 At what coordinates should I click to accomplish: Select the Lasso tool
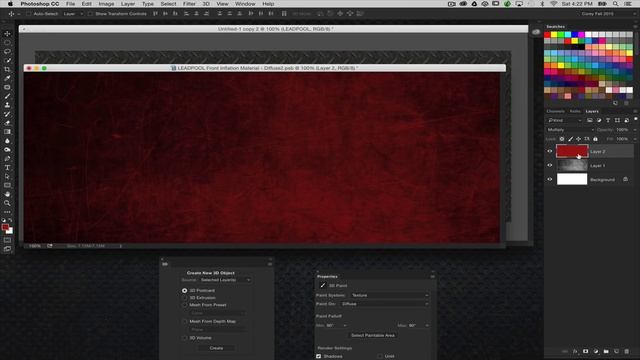pos(7,51)
